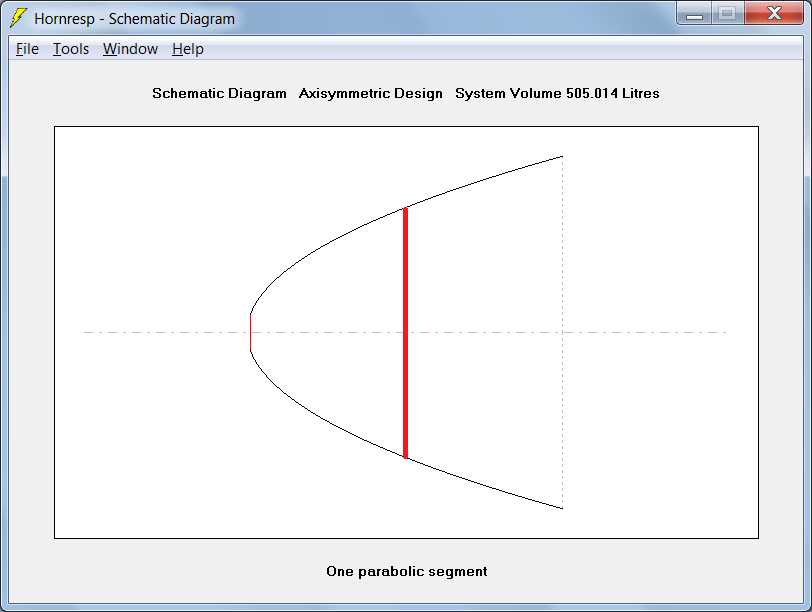The image size is (812, 612).
Task: Minimize the Schematic Diagram window
Action: (694, 13)
